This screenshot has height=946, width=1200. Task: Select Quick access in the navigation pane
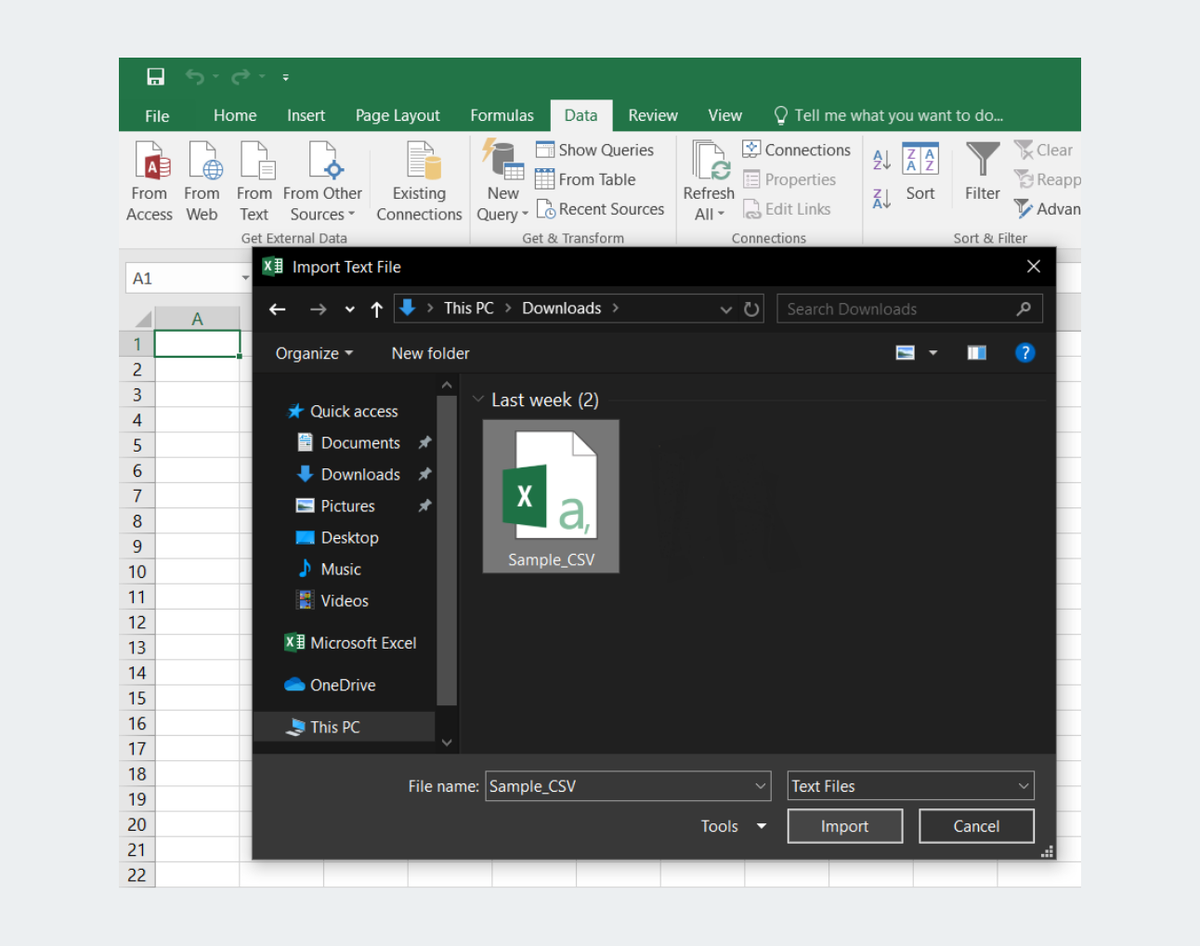click(x=343, y=411)
